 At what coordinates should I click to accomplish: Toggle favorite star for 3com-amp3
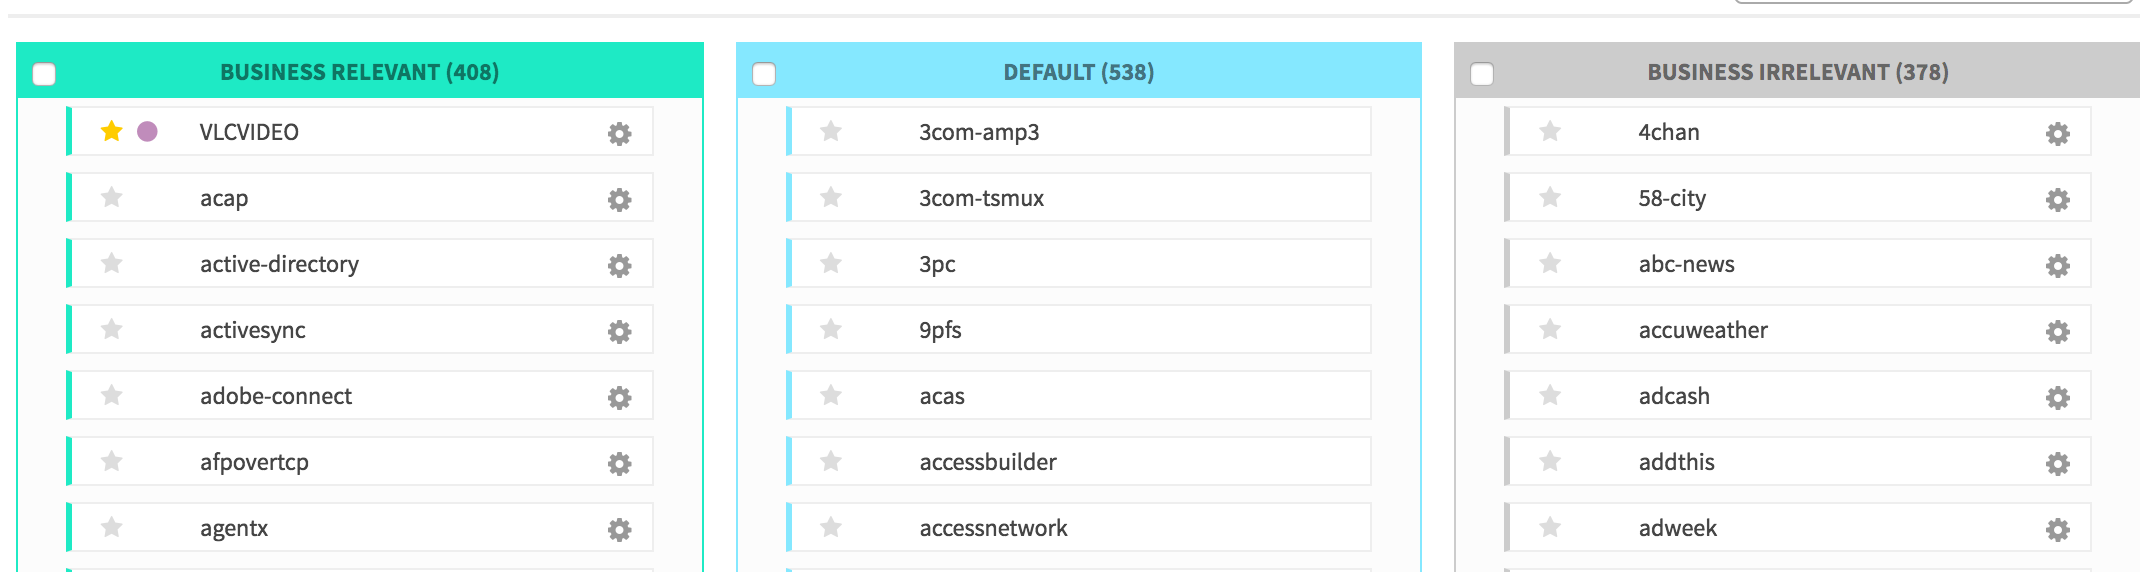point(831,131)
